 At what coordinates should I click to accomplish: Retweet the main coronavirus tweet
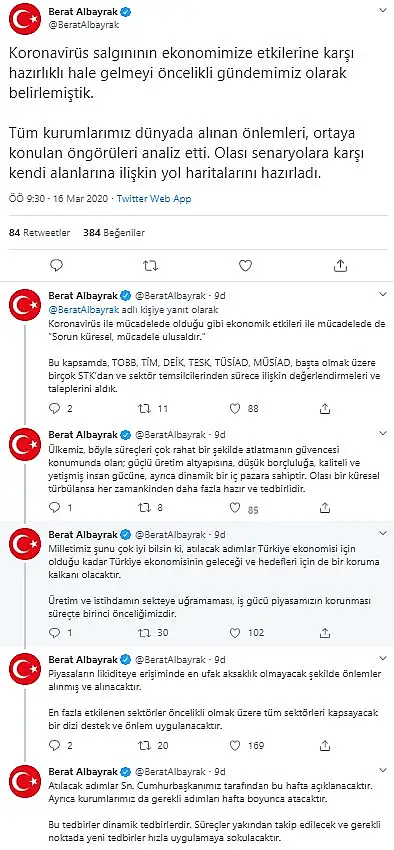pyautogui.click(x=151, y=265)
